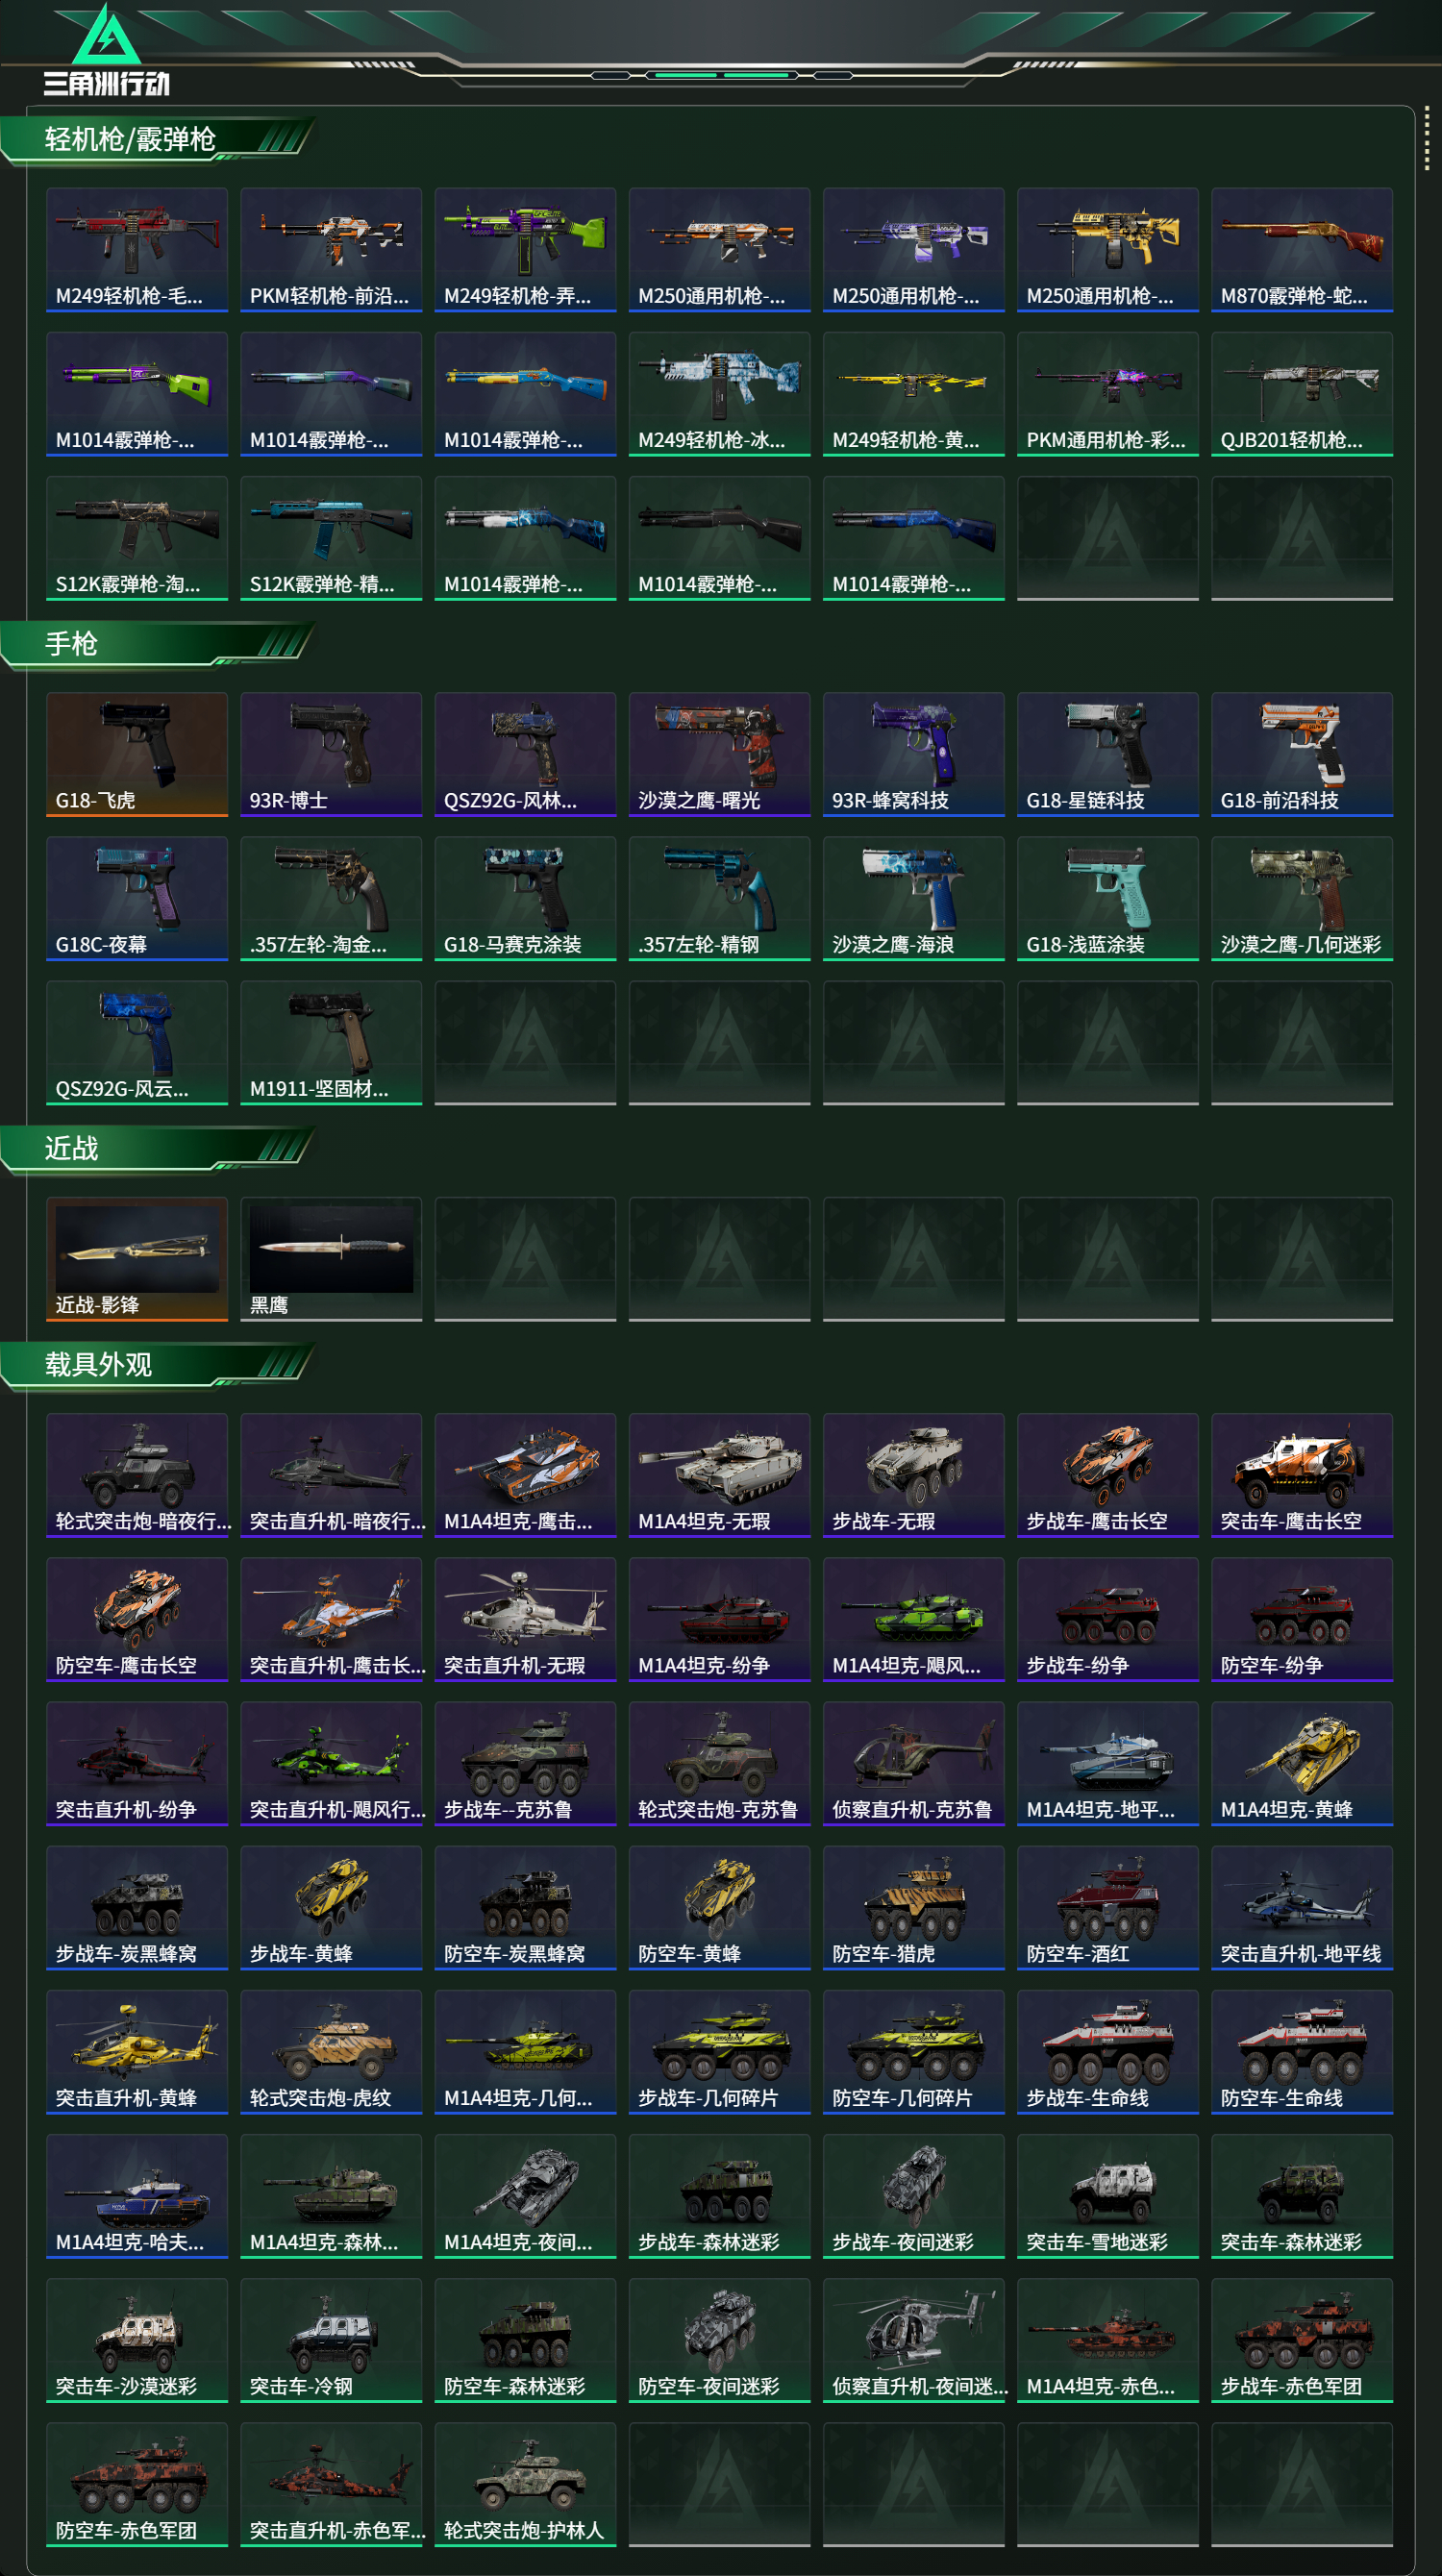The image size is (1442, 2576).
Task: Choose the 黑鹰 melee knife skin
Action: pyautogui.click(x=331, y=1259)
